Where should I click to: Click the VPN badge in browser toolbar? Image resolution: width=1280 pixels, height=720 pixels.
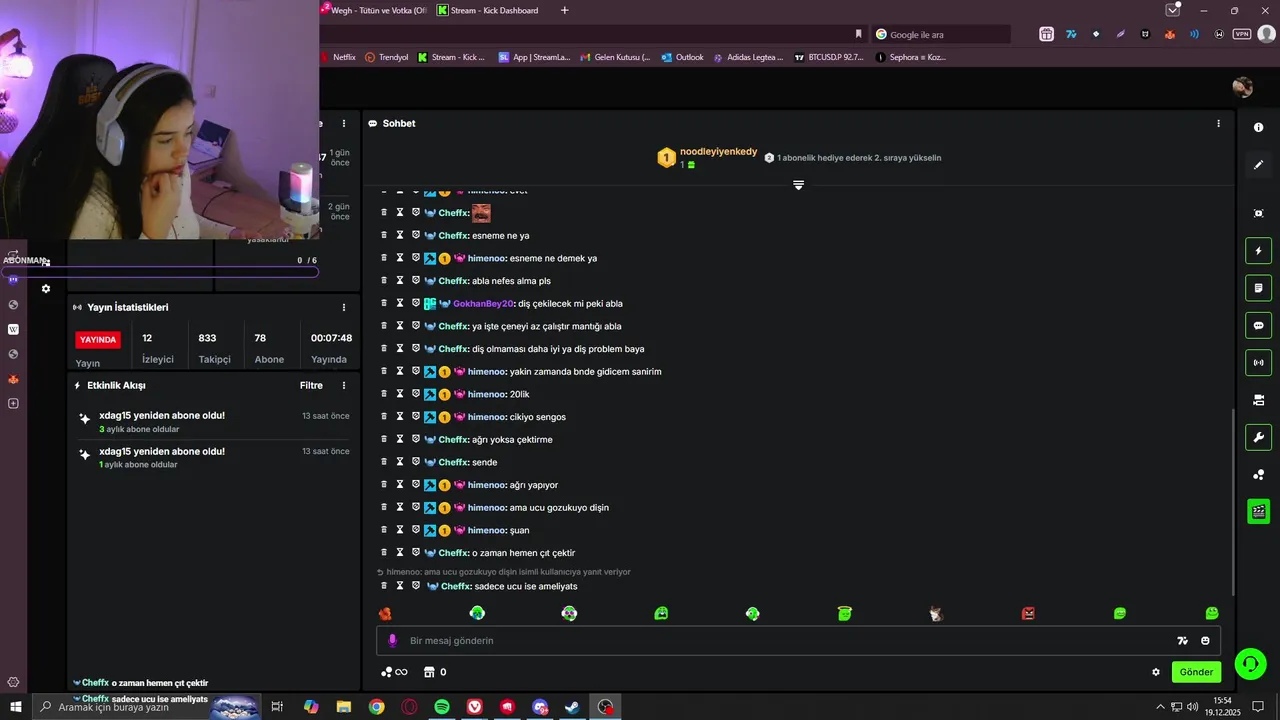click(x=1242, y=34)
